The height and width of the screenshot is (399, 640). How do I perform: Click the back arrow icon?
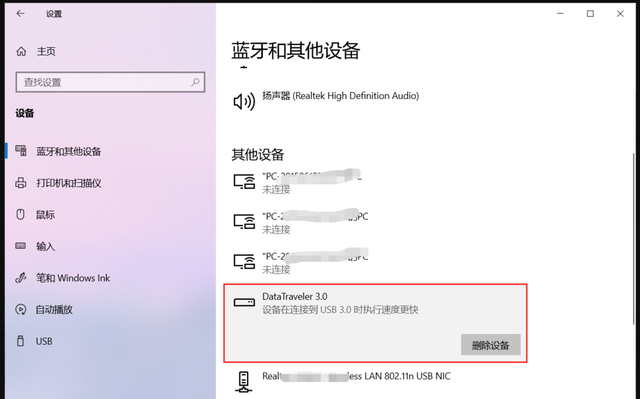(x=20, y=13)
